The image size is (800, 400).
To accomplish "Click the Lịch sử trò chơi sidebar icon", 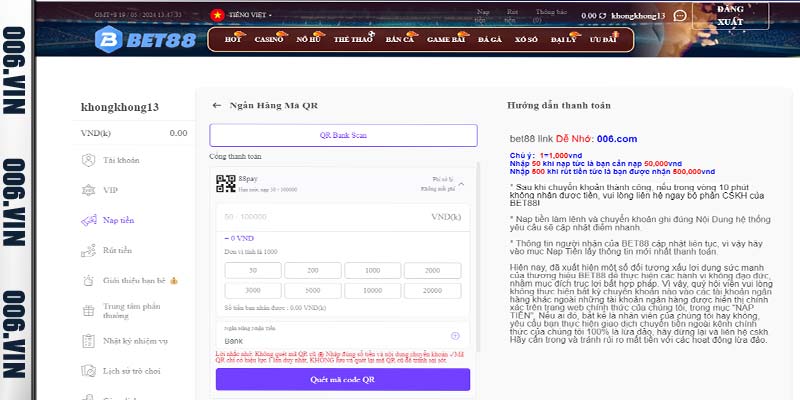I will [x=88, y=371].
